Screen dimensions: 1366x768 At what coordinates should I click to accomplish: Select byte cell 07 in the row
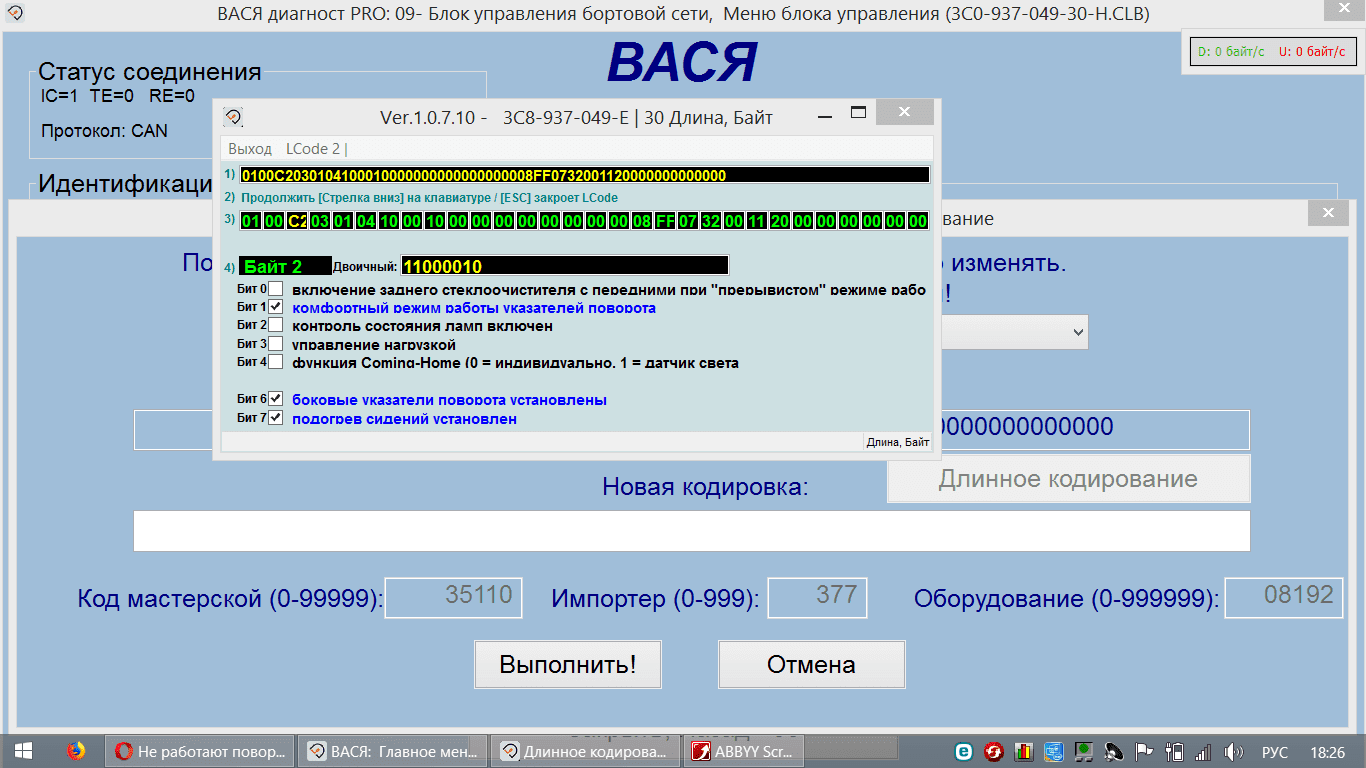point(688,220)
